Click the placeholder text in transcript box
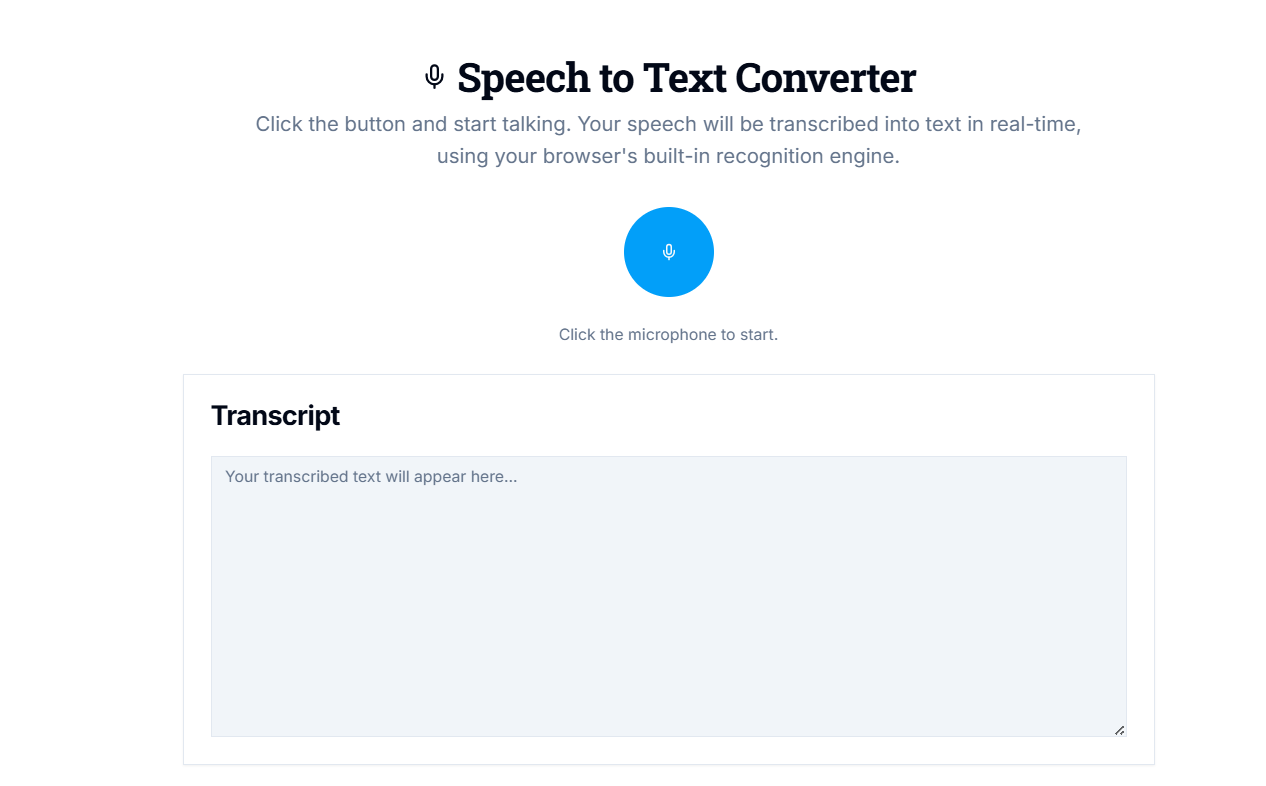 coord(371,477)
